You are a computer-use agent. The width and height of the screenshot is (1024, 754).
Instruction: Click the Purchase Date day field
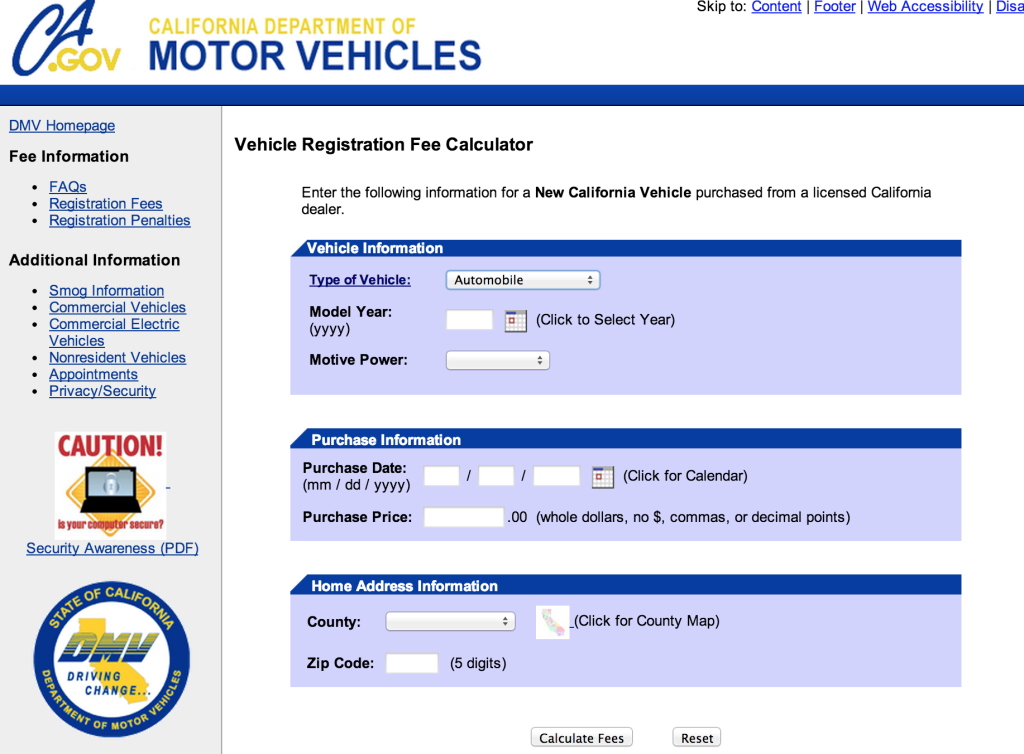(496, 476)
